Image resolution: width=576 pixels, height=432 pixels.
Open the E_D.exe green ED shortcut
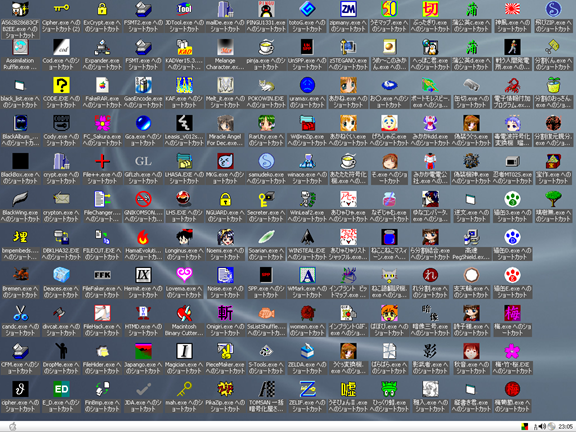(x=61, y=389)
